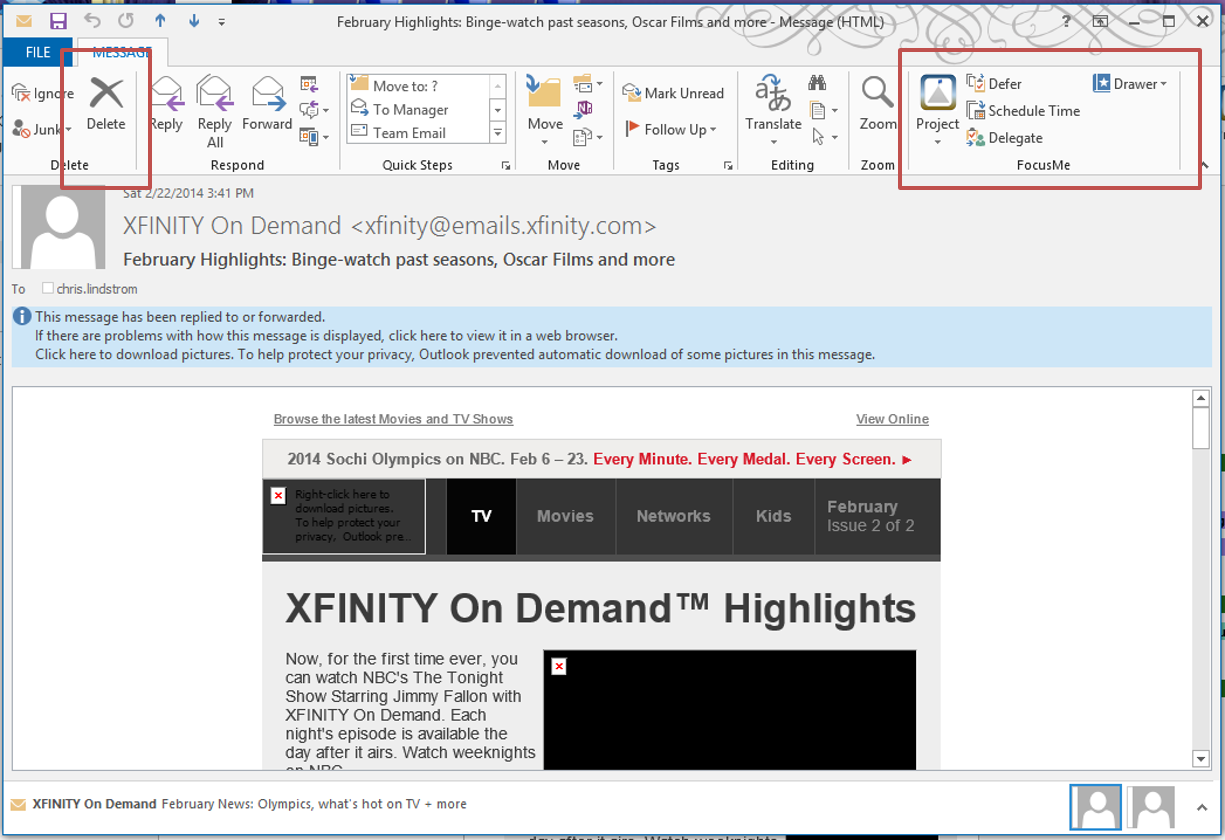Send message to OneNote icon

(x=583, y=109)
